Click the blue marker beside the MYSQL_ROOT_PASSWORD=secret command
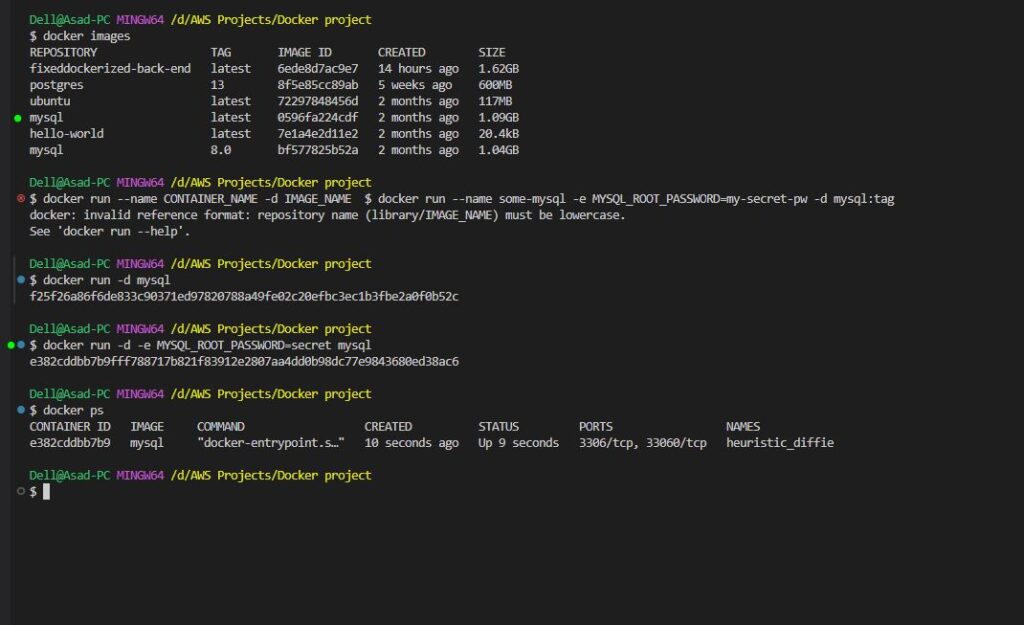The image size is (1024, 625). [x=21, y=345]
